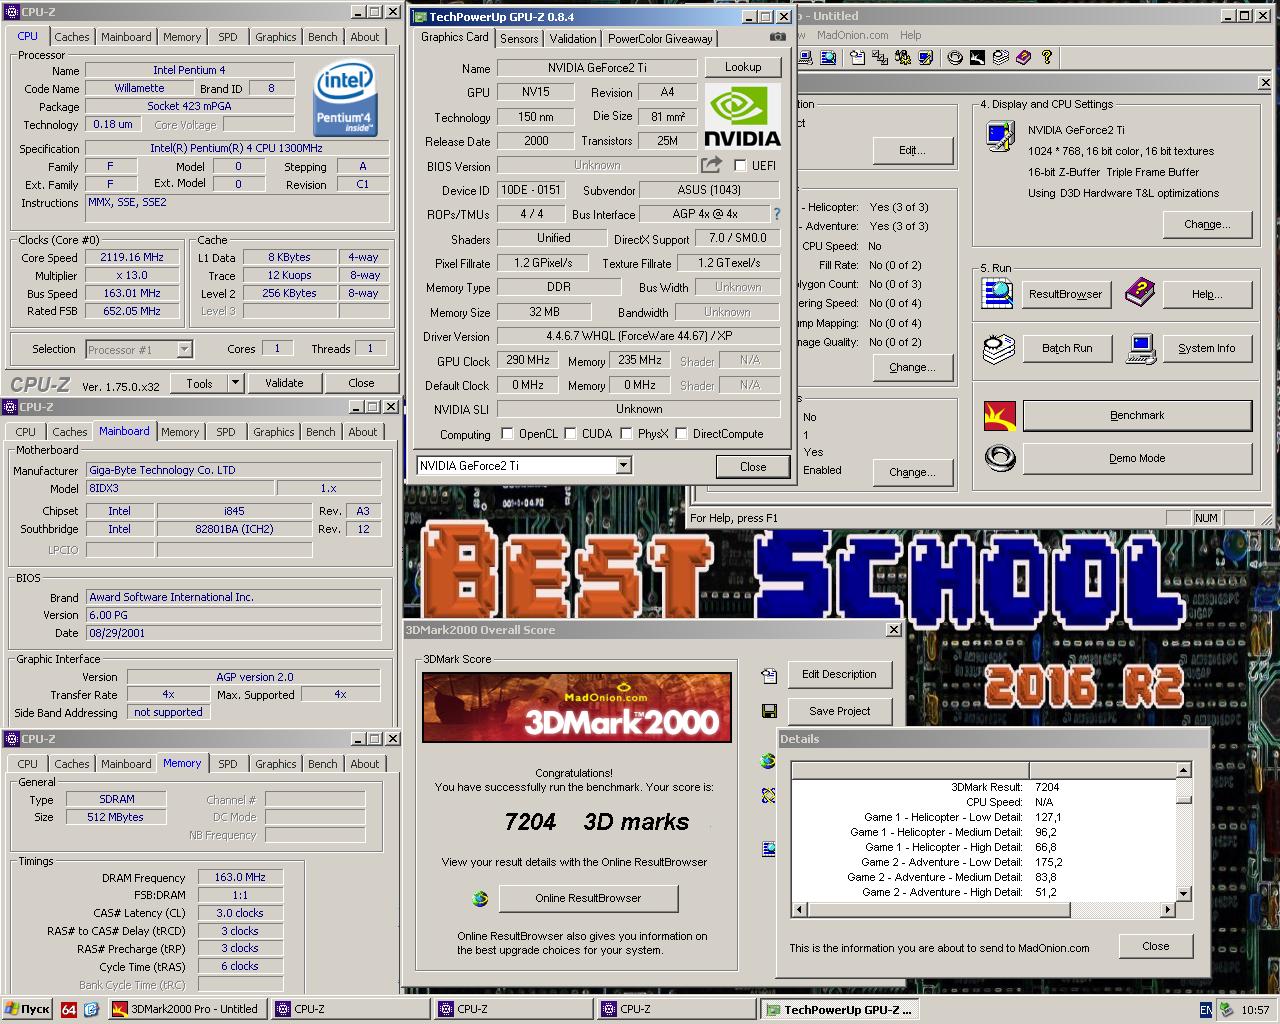Click the Lookup button in GPU-Z

click(x=743, y=67)
